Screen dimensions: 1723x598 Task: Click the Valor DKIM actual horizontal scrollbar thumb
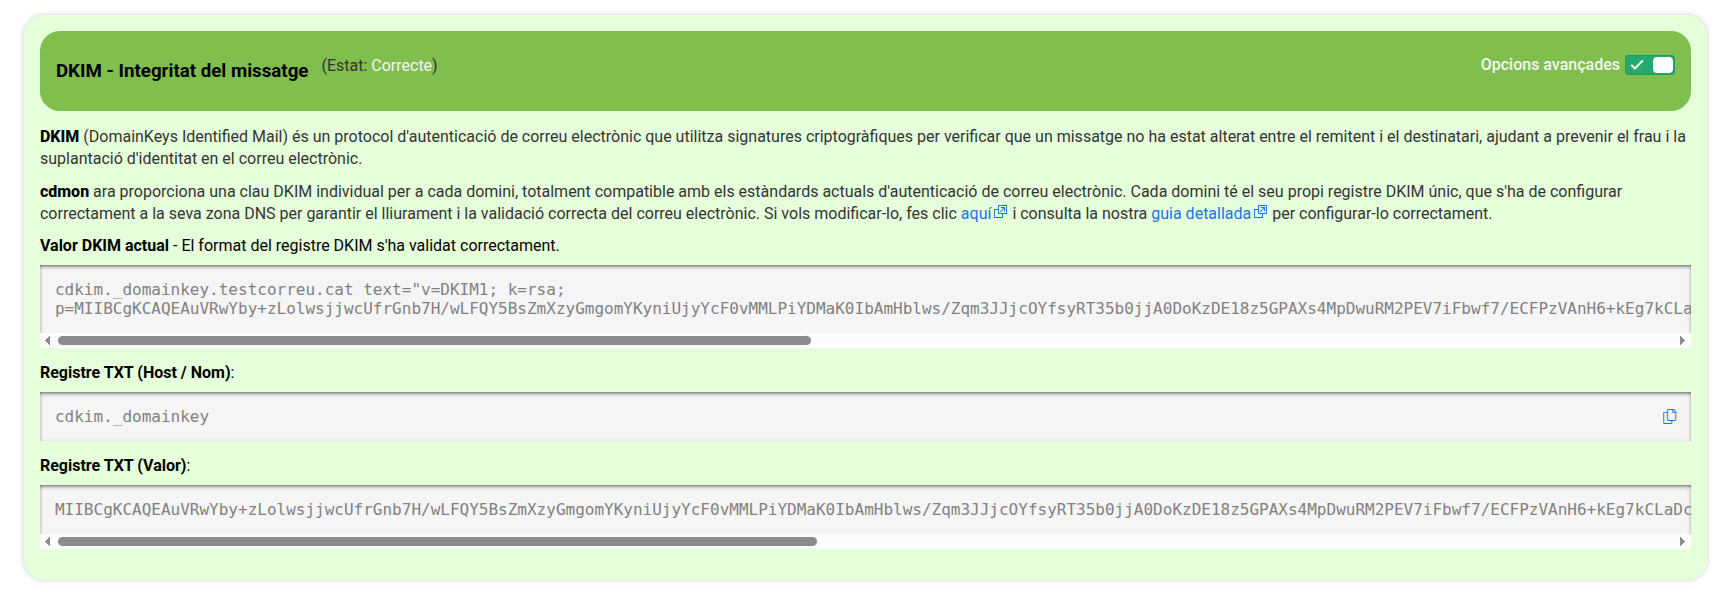click(x=434, y=341)
